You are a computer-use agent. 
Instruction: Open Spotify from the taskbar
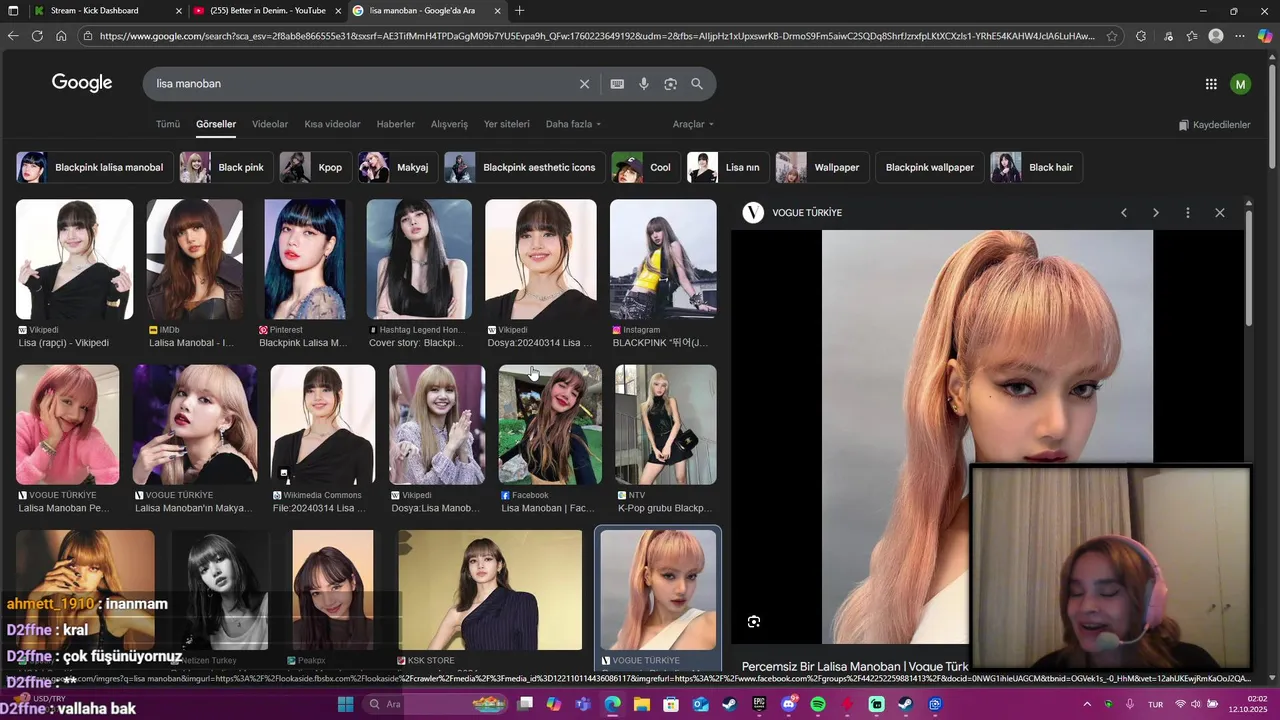[x=817, y=704]
